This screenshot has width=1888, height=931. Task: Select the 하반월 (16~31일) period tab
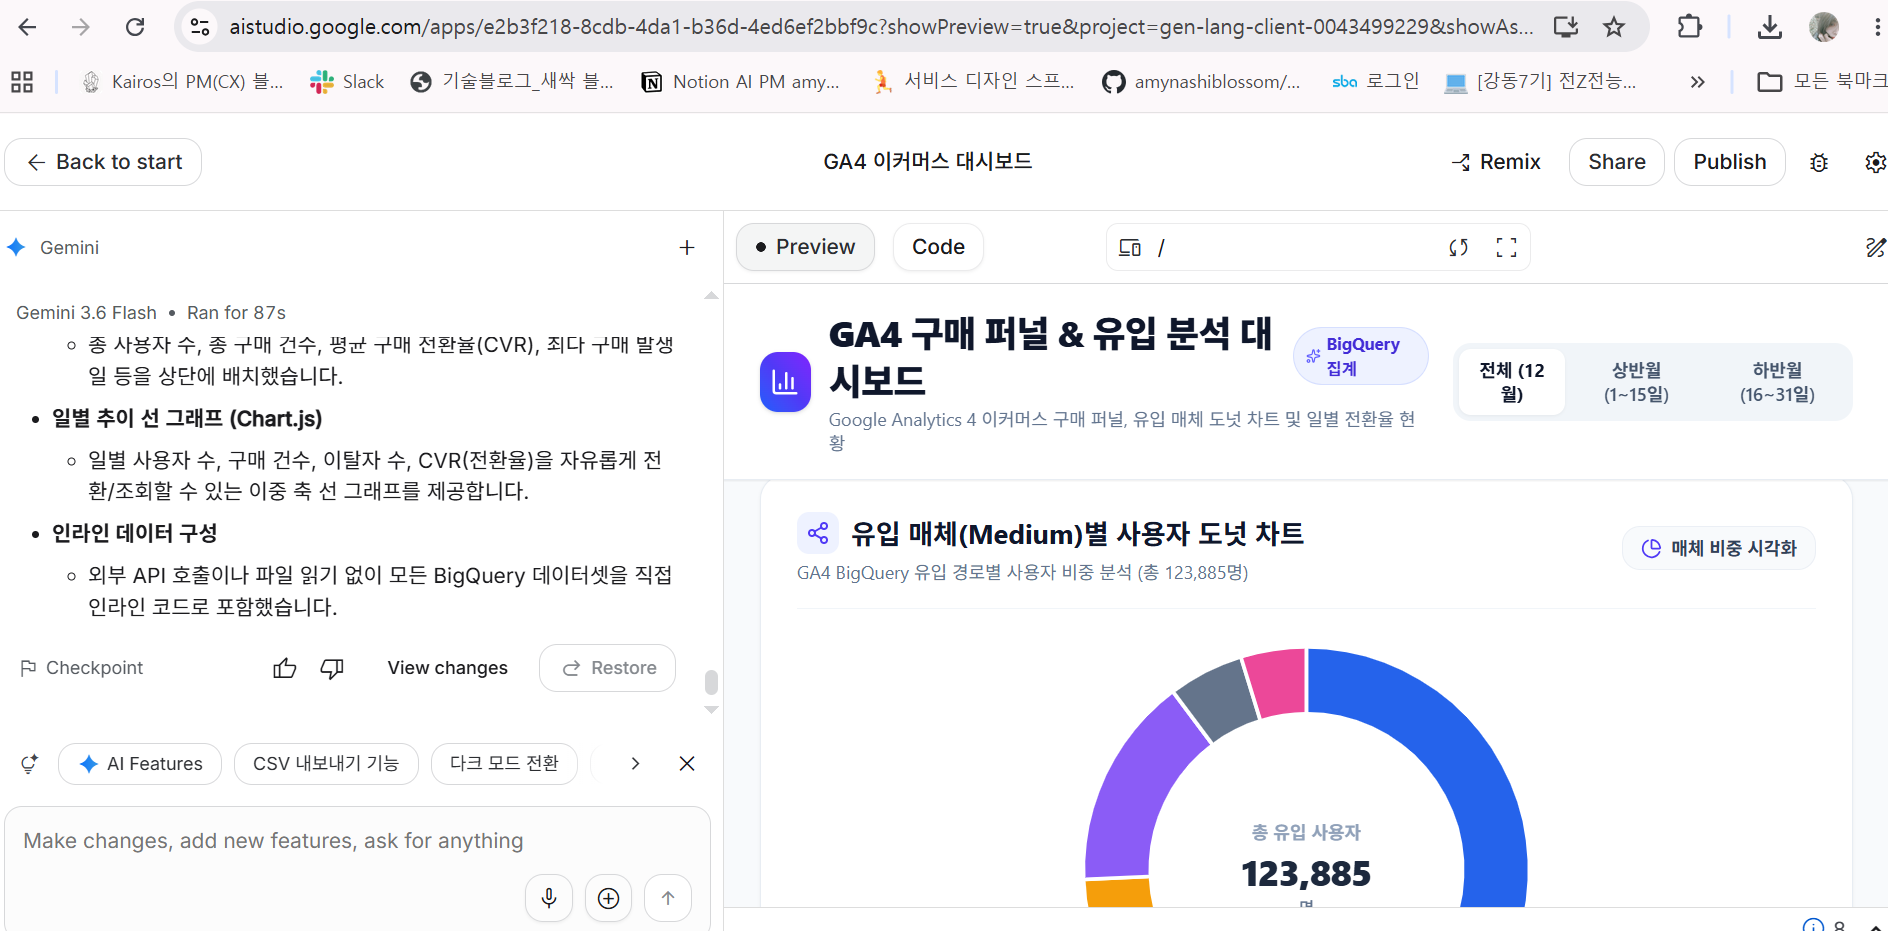click(x=1777, y=382)
